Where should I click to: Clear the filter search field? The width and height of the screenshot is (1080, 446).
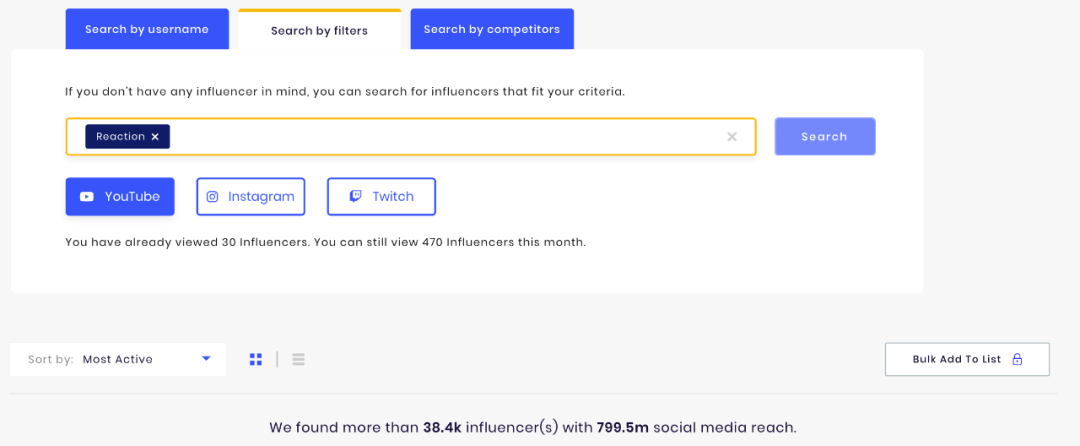point(732,136)
